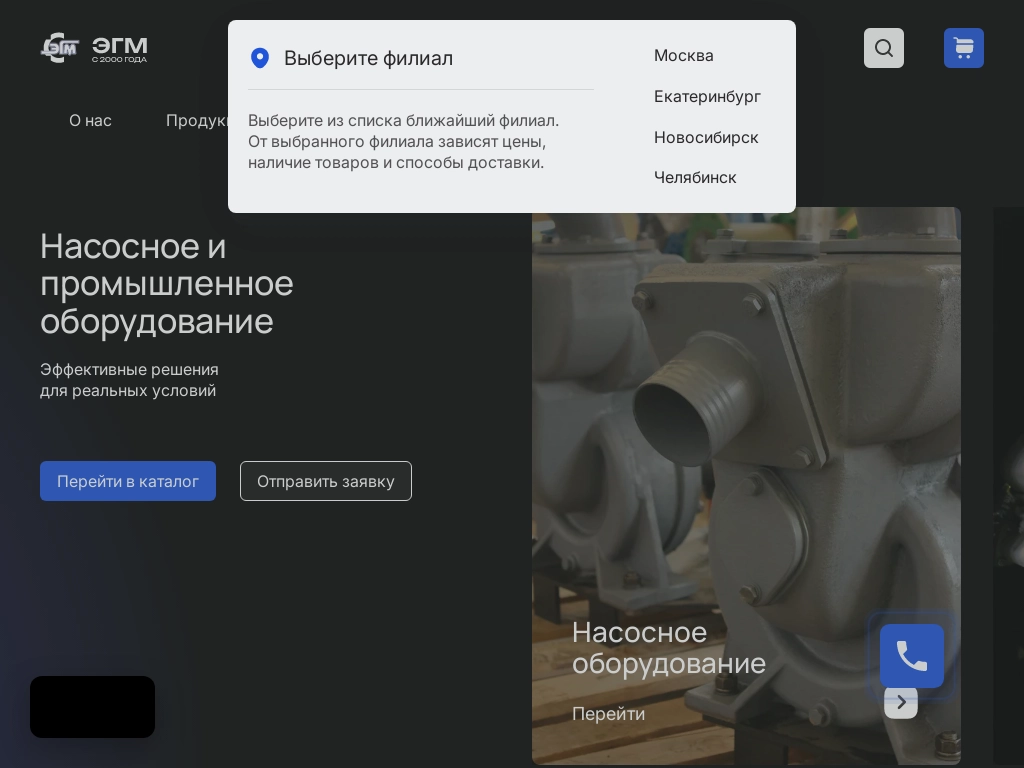Click Перейти link on pump card
Image resolution: width=1024 pixels, height=768 pixels.
[x=609, y=714]
